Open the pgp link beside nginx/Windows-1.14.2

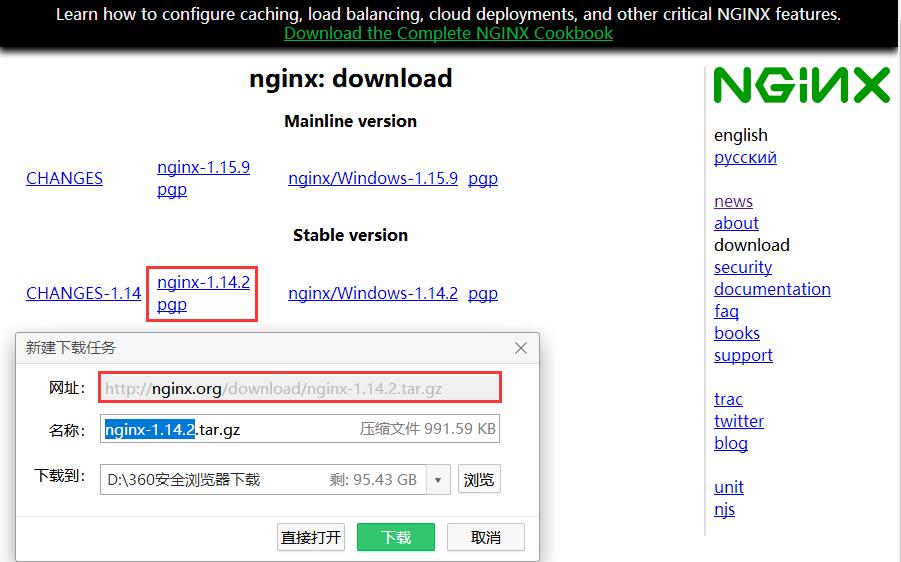(x=483, y=294)
